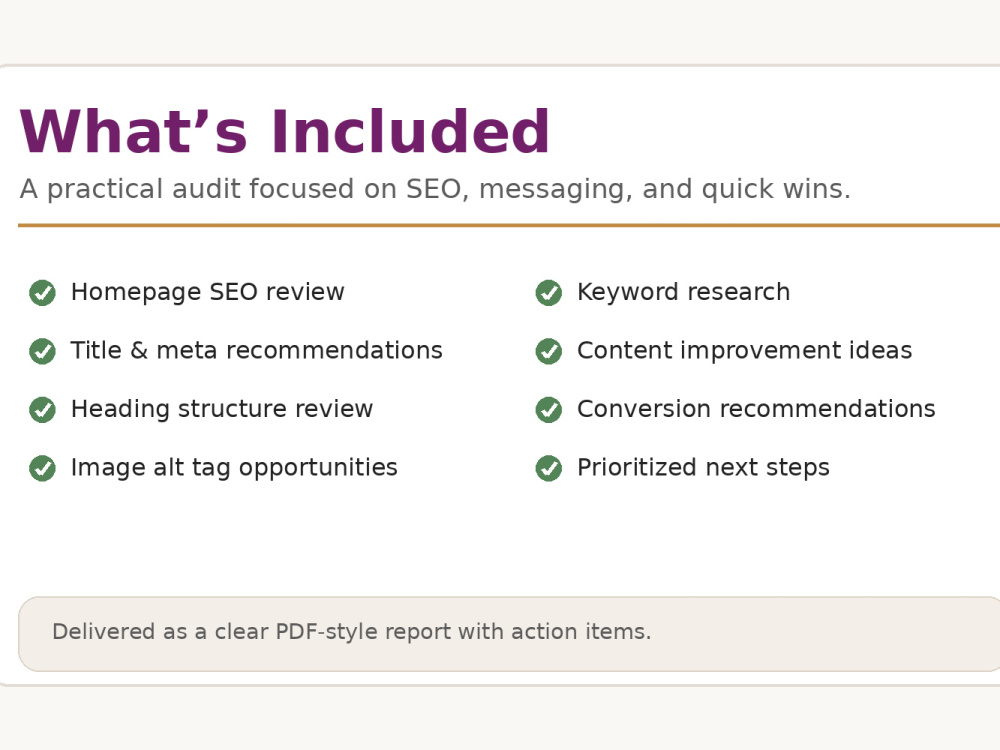The width and height of the screenshot is (1000, 750).
Task: Click the Prioritized next steps item
Action: pos(703,467)
